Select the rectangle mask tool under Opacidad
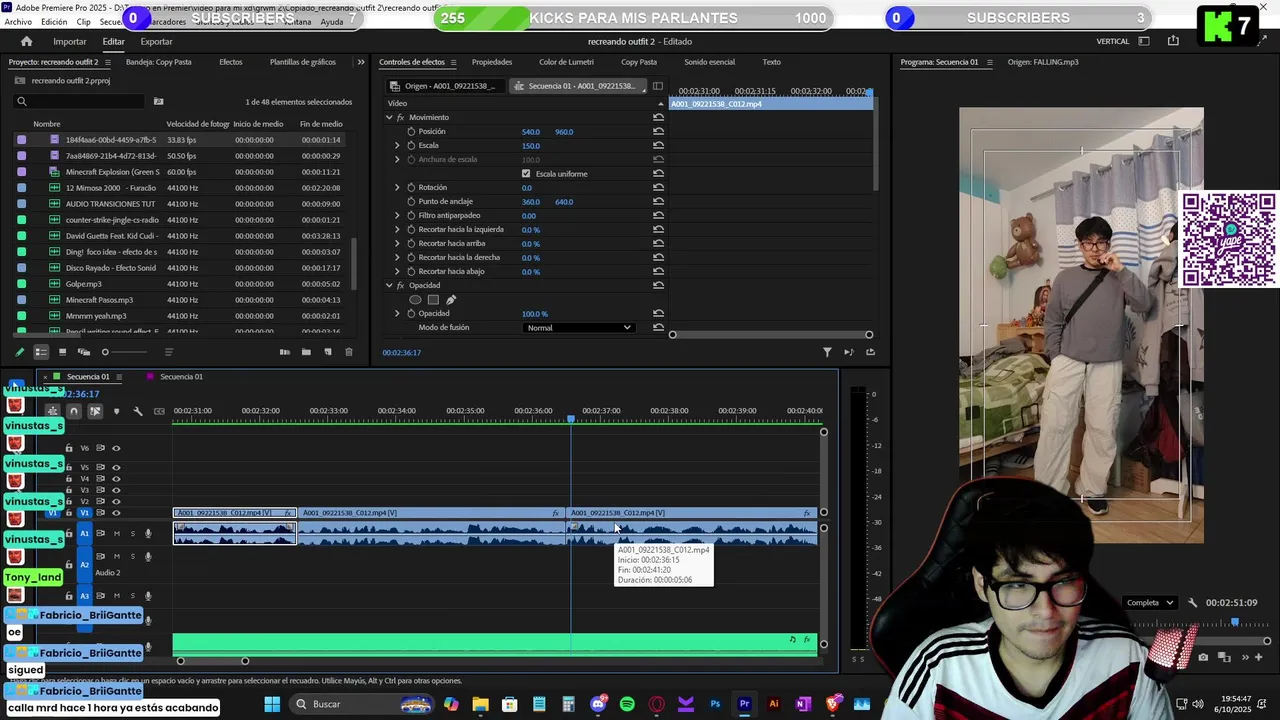 coord(433,299)
